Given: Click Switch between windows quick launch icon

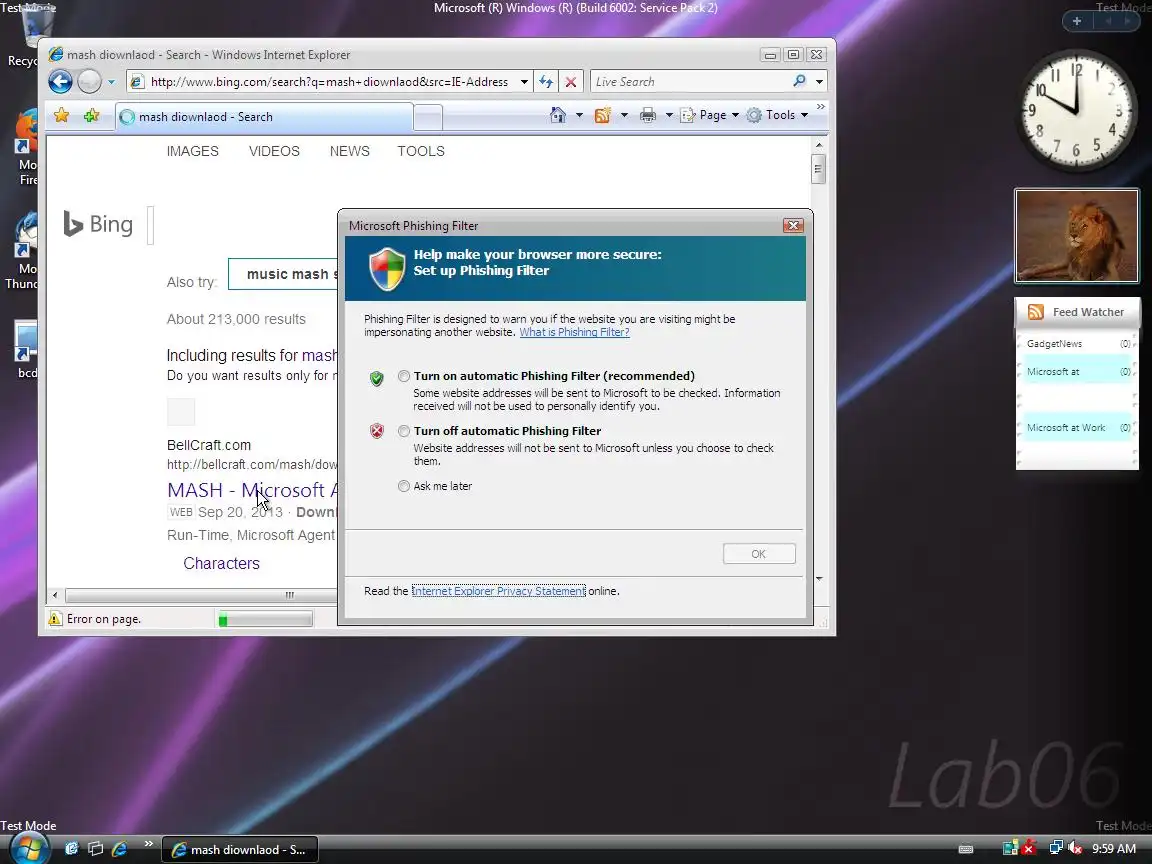Looking at the screenshot, I should click(x=96, y=849).
